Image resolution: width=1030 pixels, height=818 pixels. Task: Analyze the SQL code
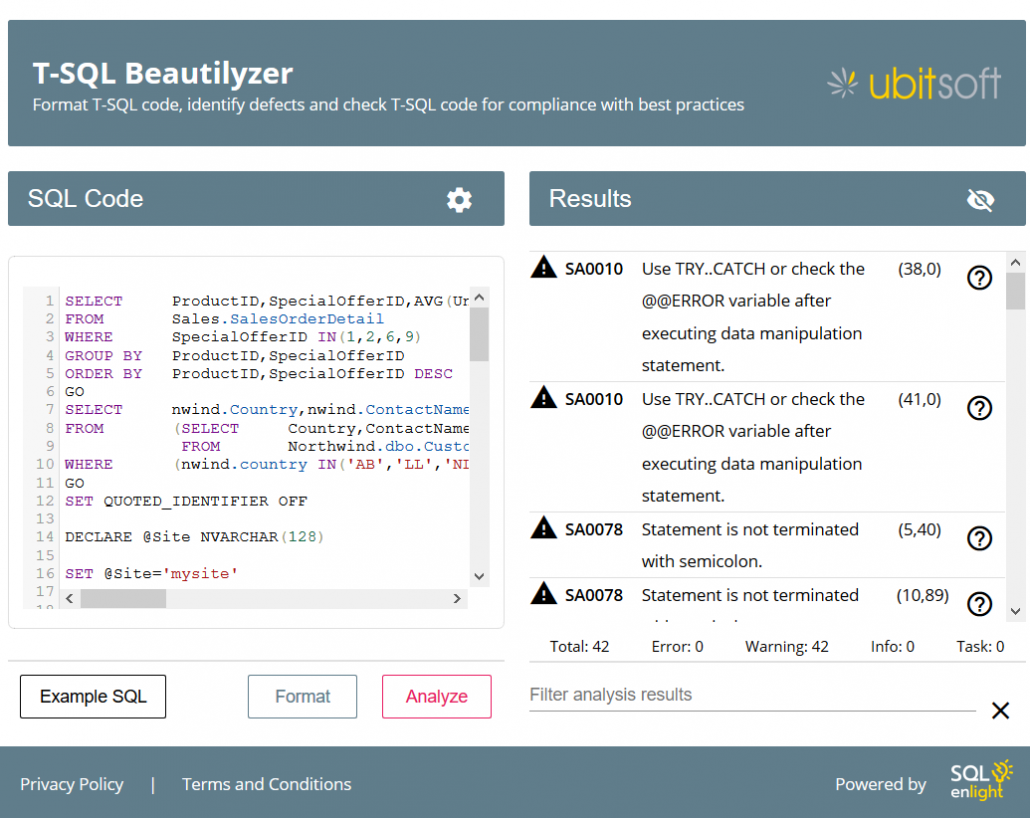coord(436,696)
